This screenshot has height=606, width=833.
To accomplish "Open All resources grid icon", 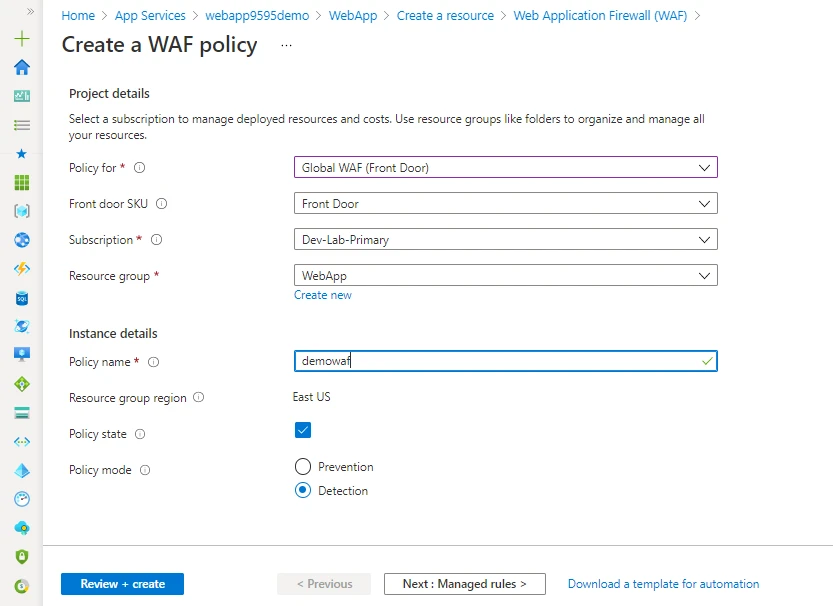I will pos(21,182).
